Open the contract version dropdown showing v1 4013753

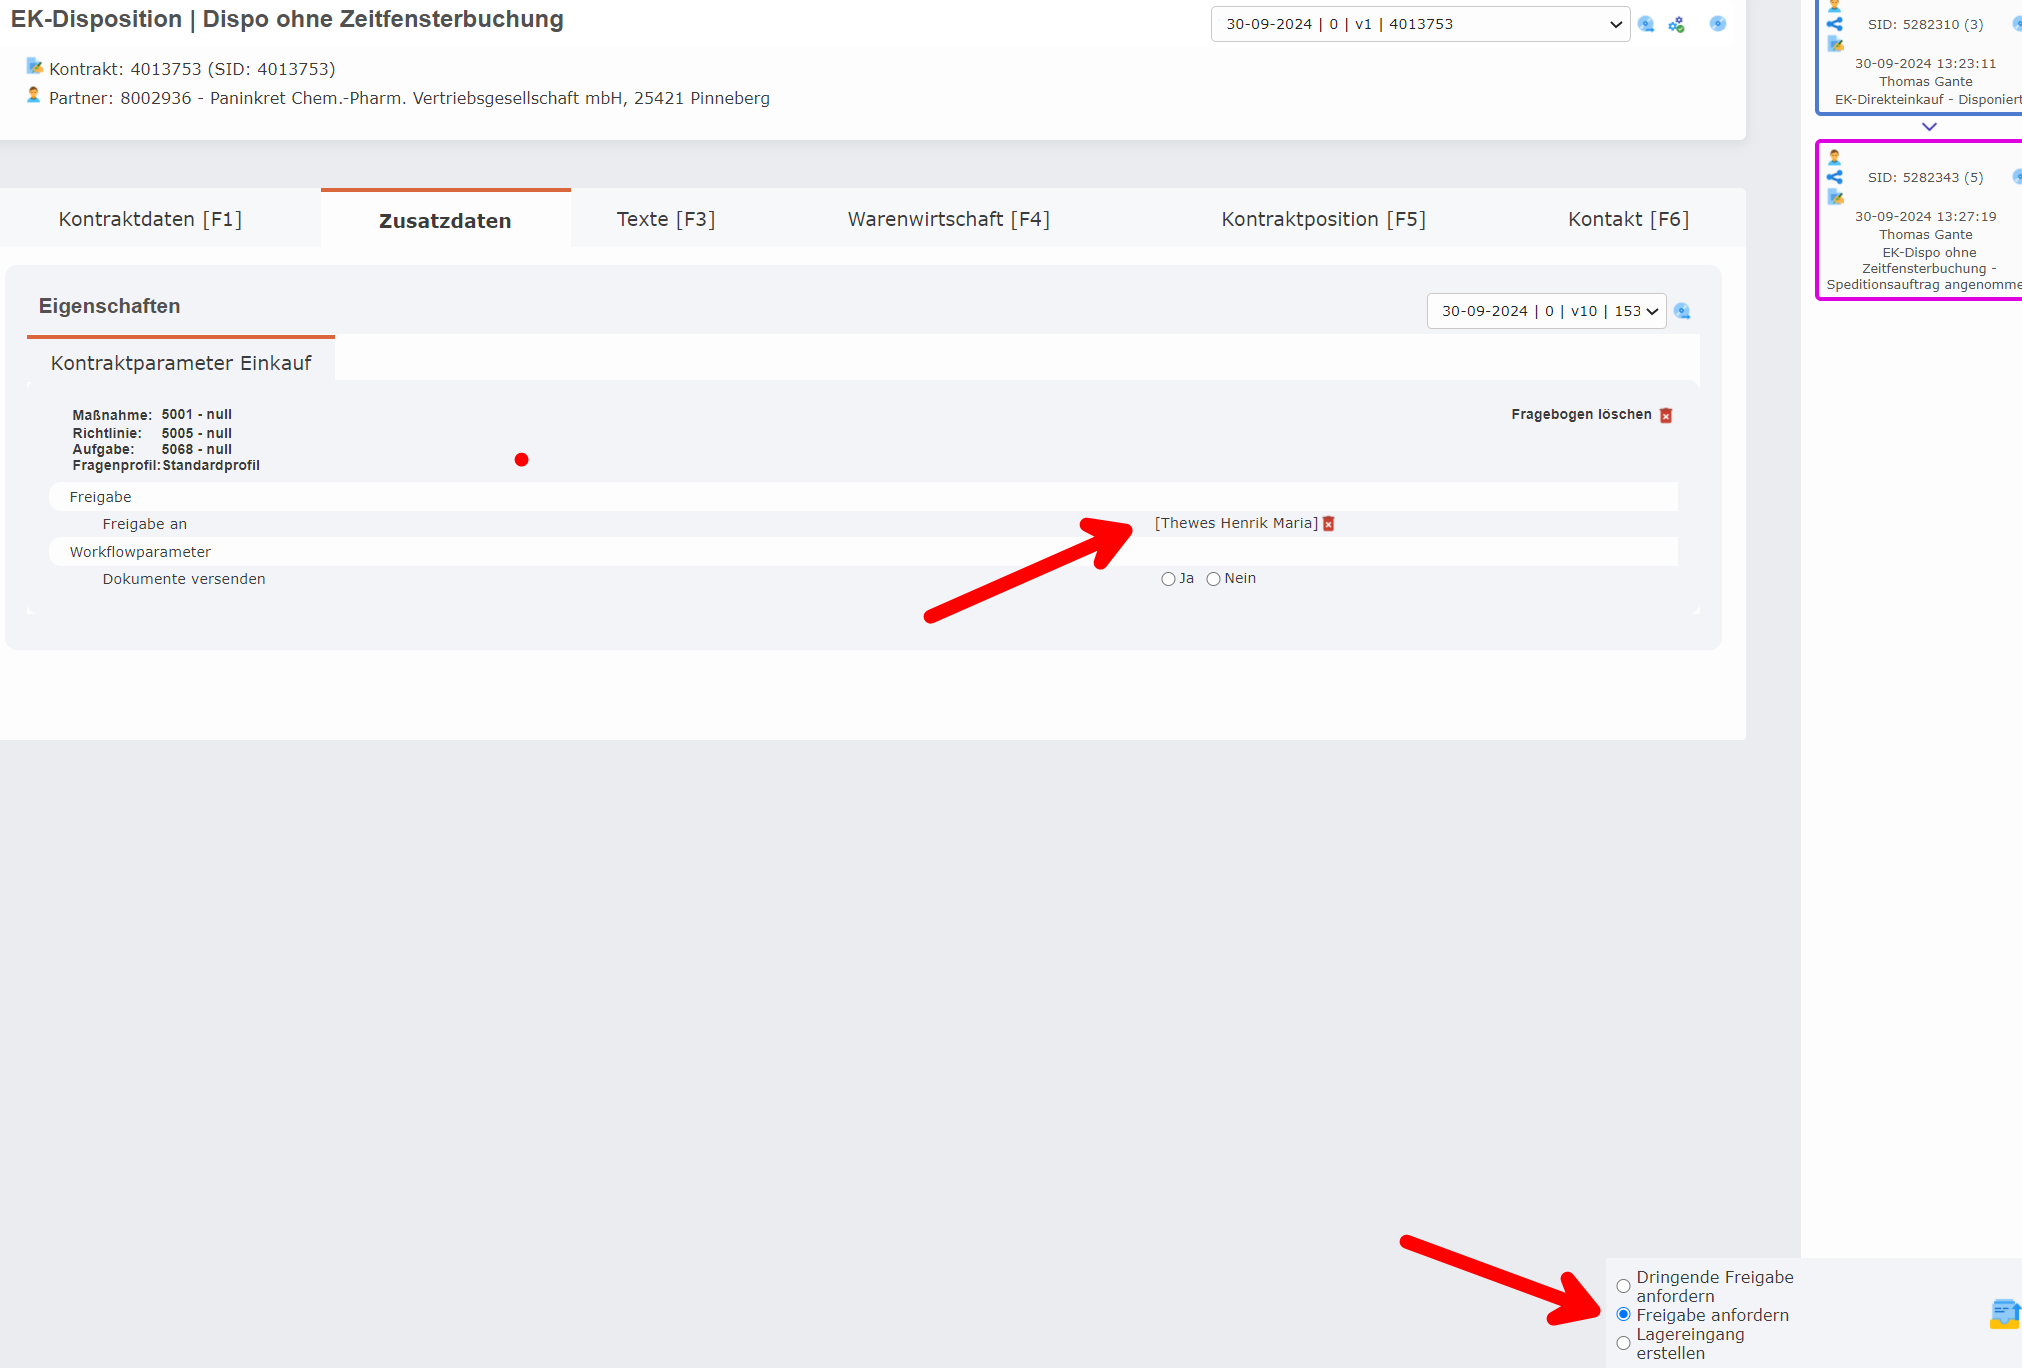1420,23
